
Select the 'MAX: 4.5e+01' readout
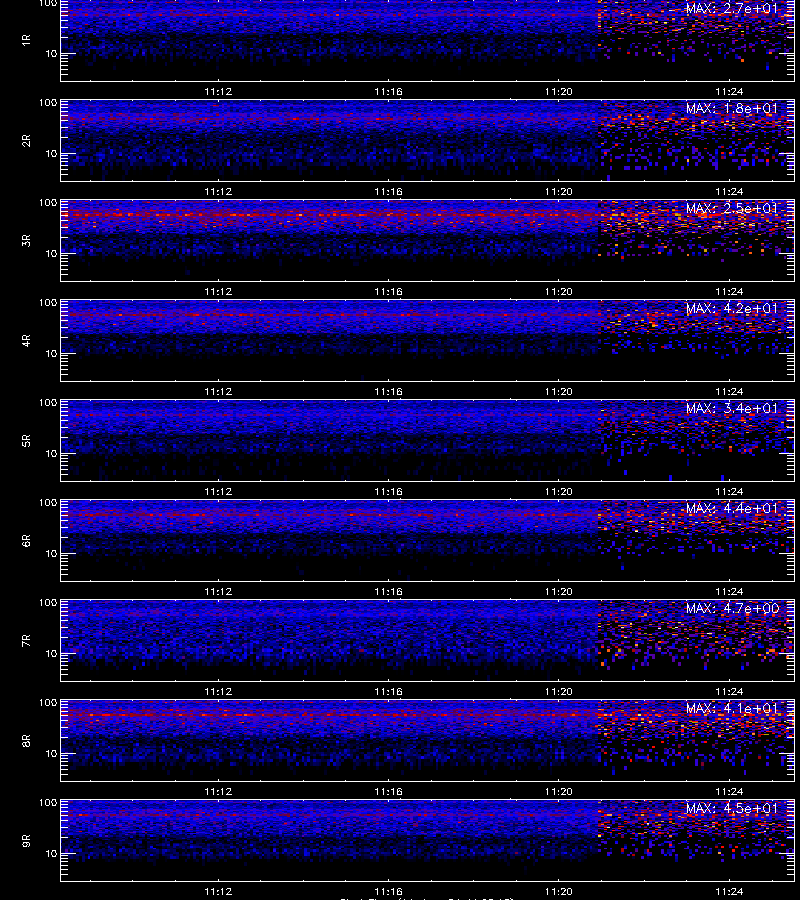pos(732,808)
